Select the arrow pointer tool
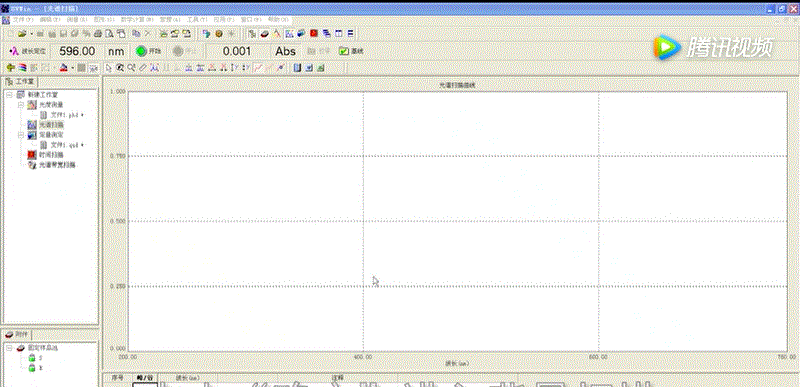This screenshot has height=387, width=802. coord(108,67)
